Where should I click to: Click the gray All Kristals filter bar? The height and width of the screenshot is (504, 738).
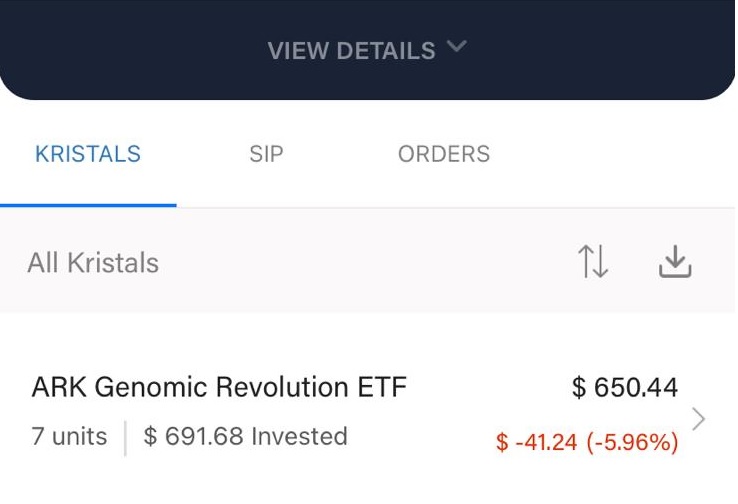click(x=367, y=261)
